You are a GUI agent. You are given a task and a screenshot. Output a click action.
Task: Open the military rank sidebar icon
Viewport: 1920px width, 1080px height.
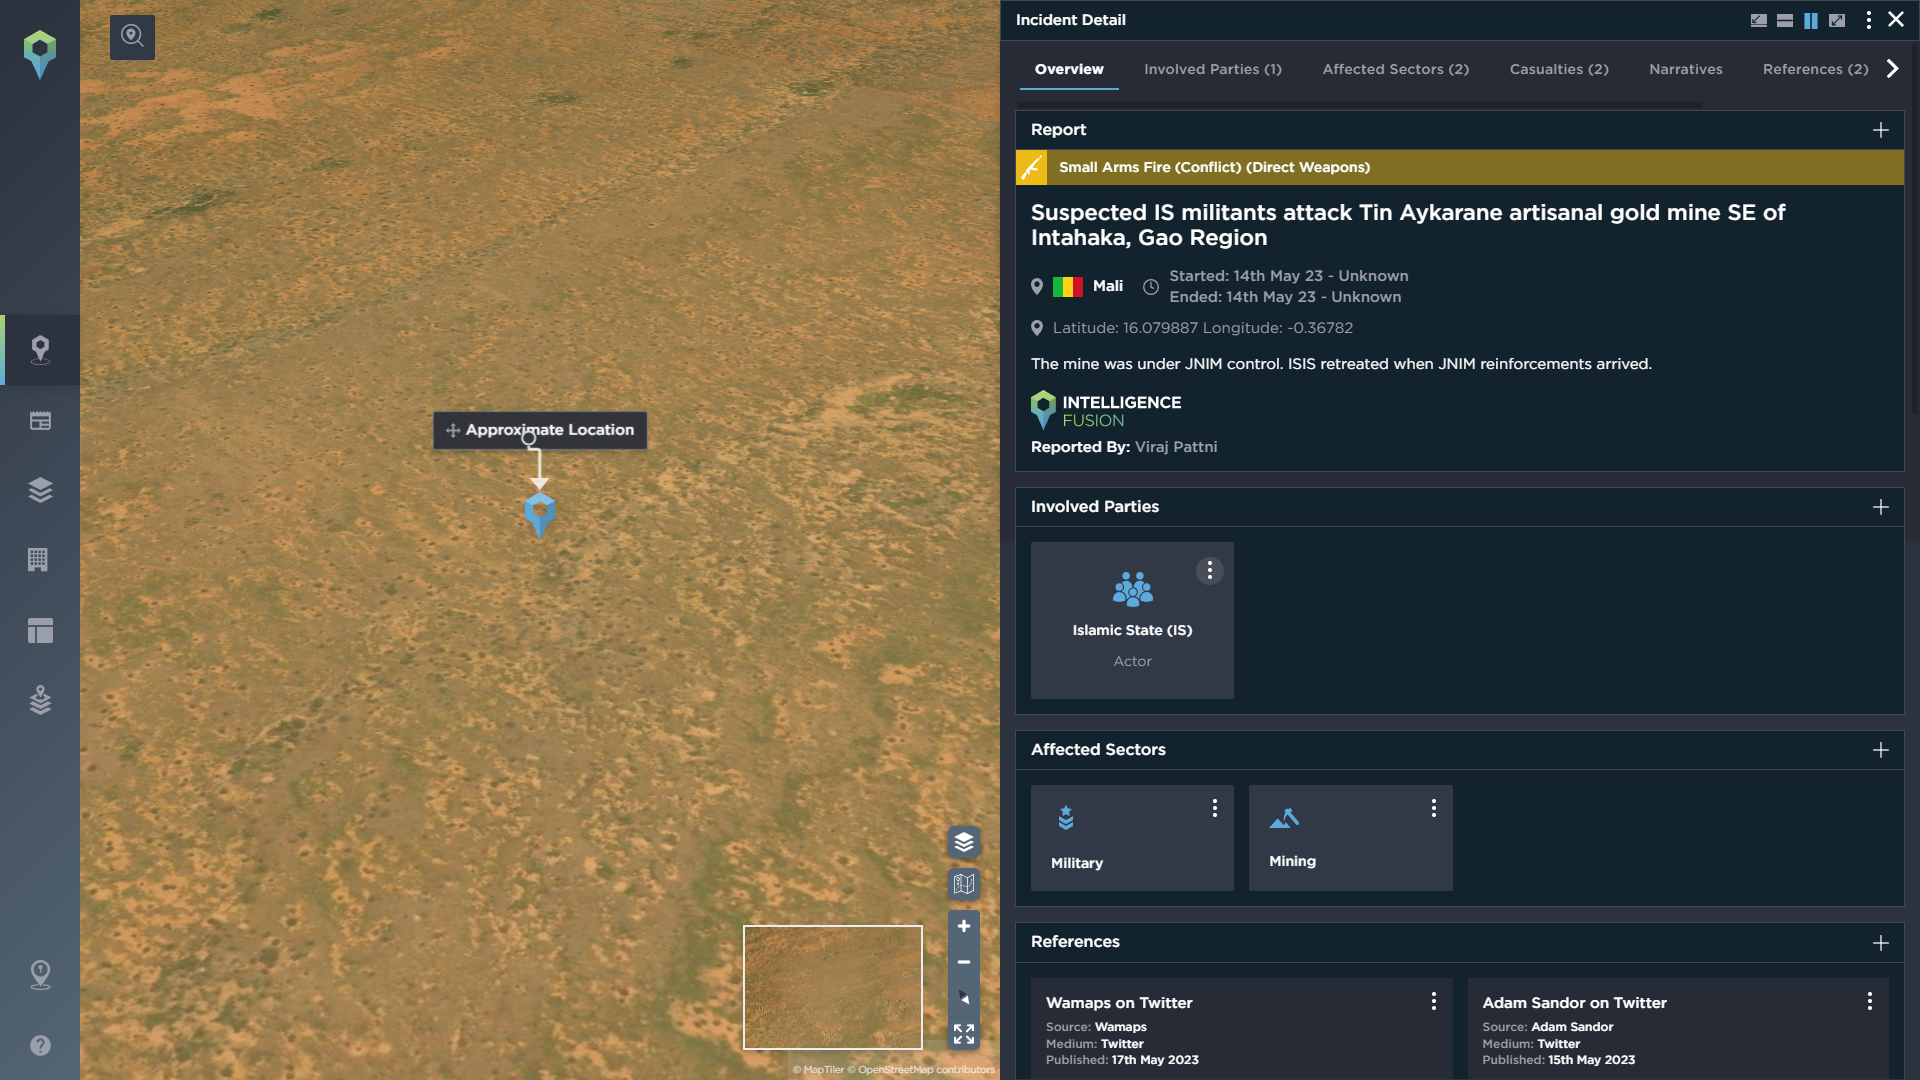[40, 700]
